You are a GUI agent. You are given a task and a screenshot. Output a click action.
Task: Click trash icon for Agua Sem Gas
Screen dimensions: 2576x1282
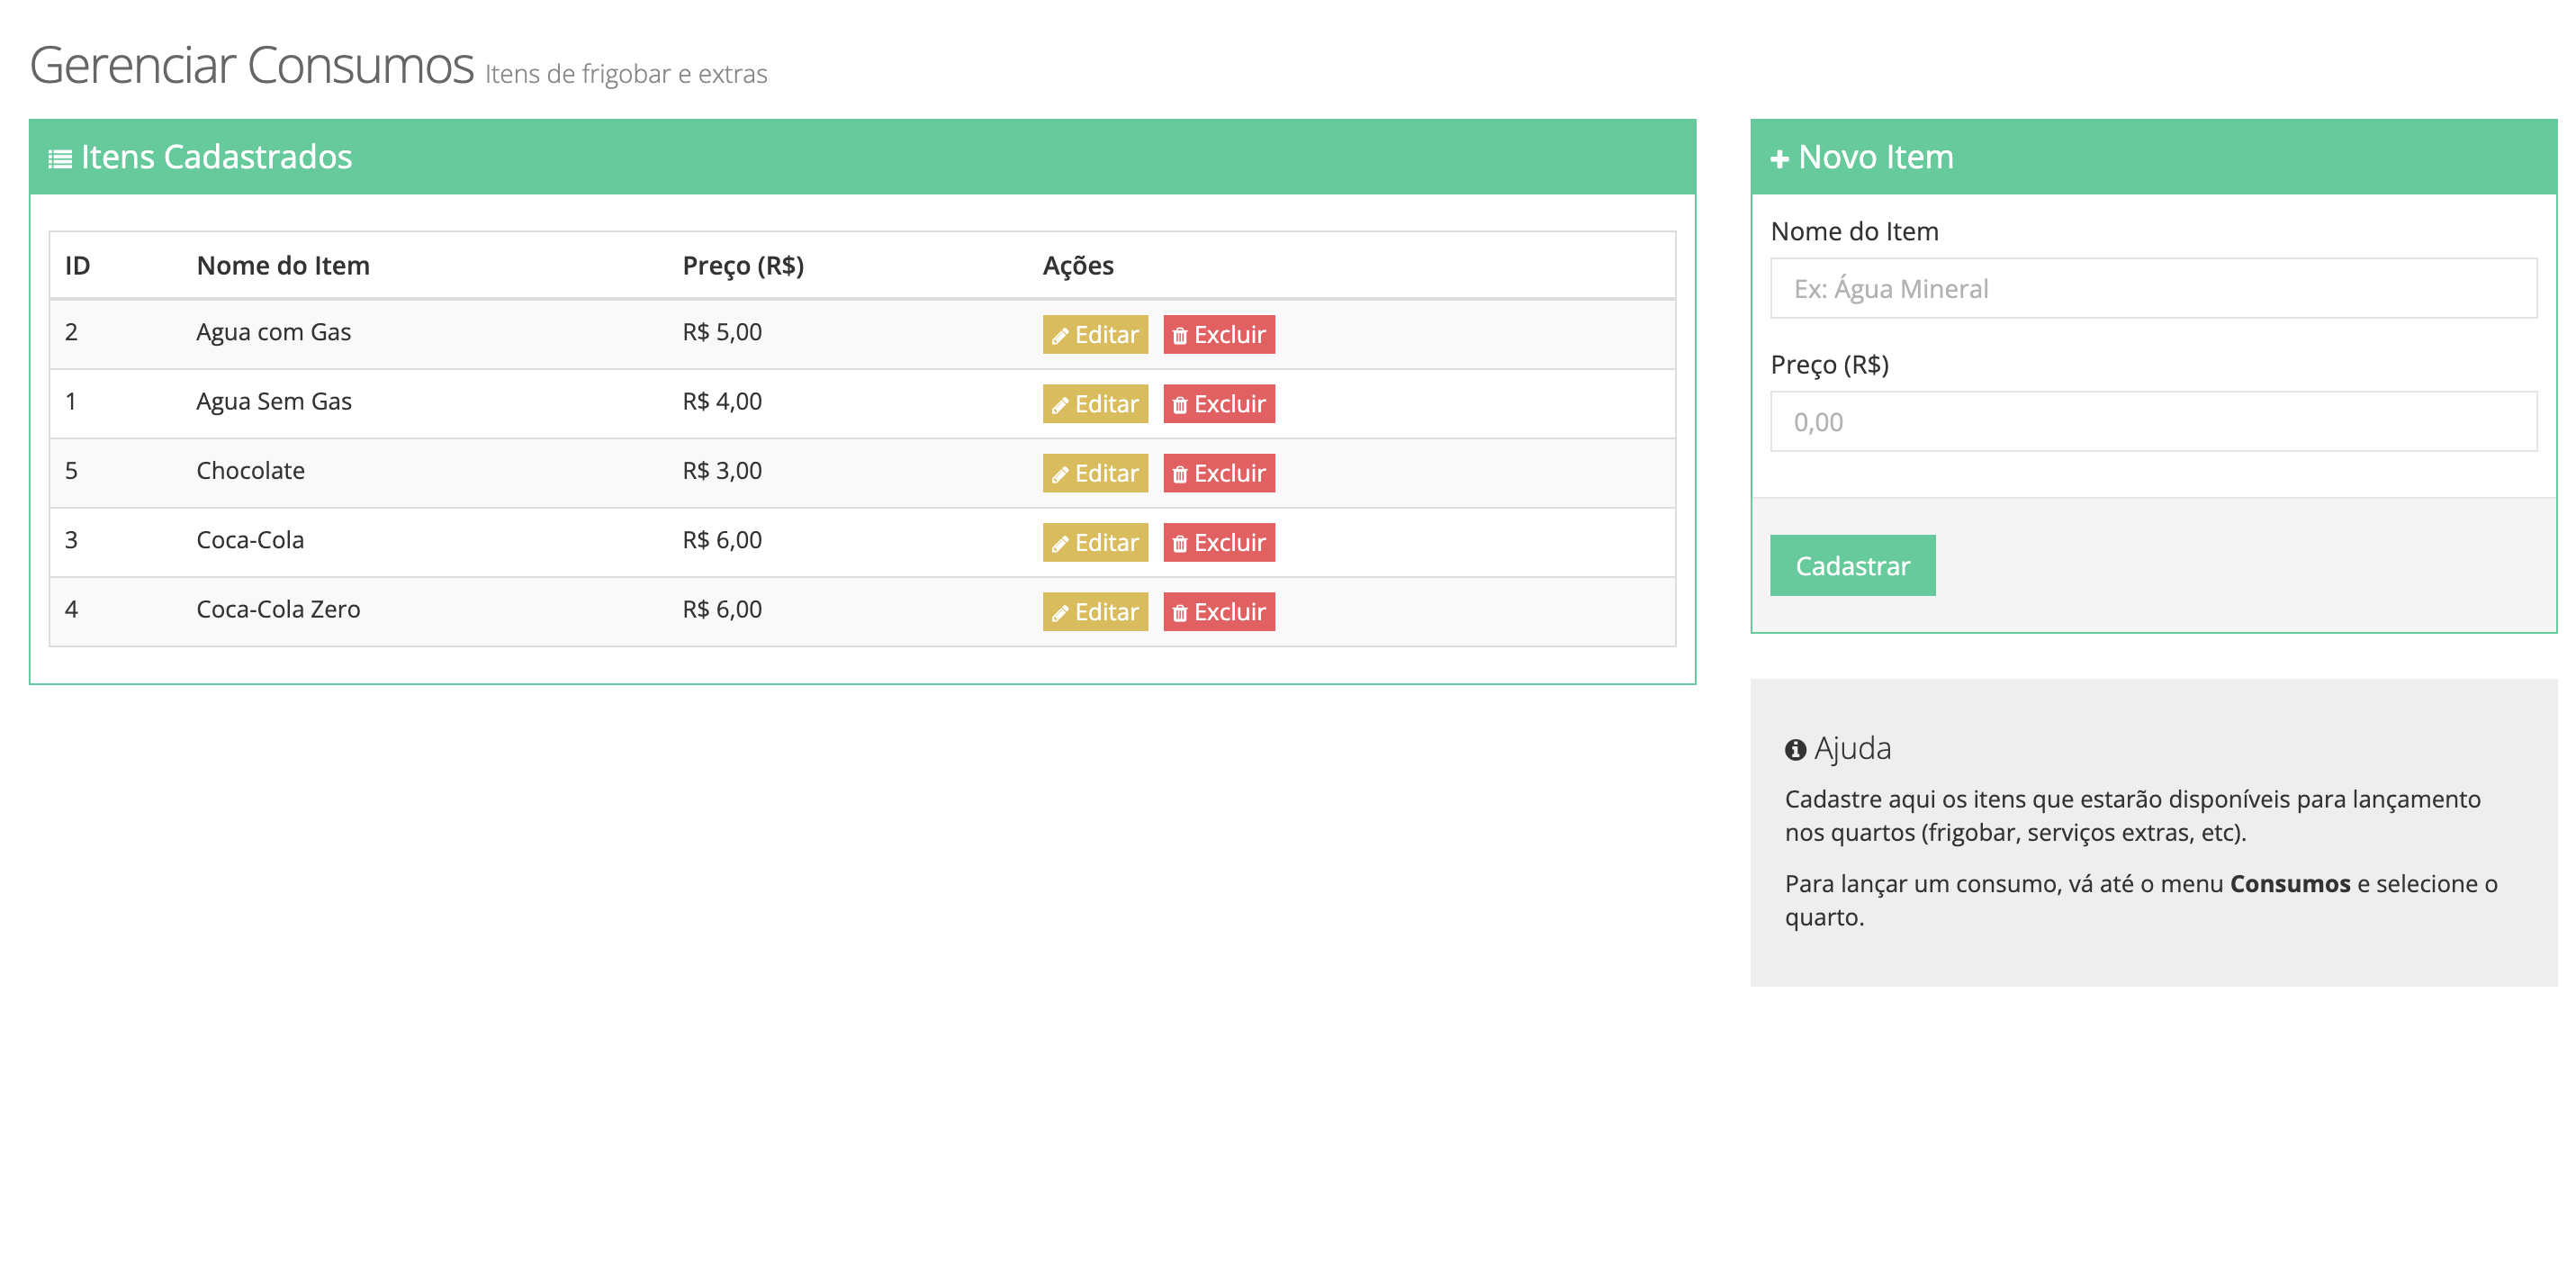point(1180,405)
